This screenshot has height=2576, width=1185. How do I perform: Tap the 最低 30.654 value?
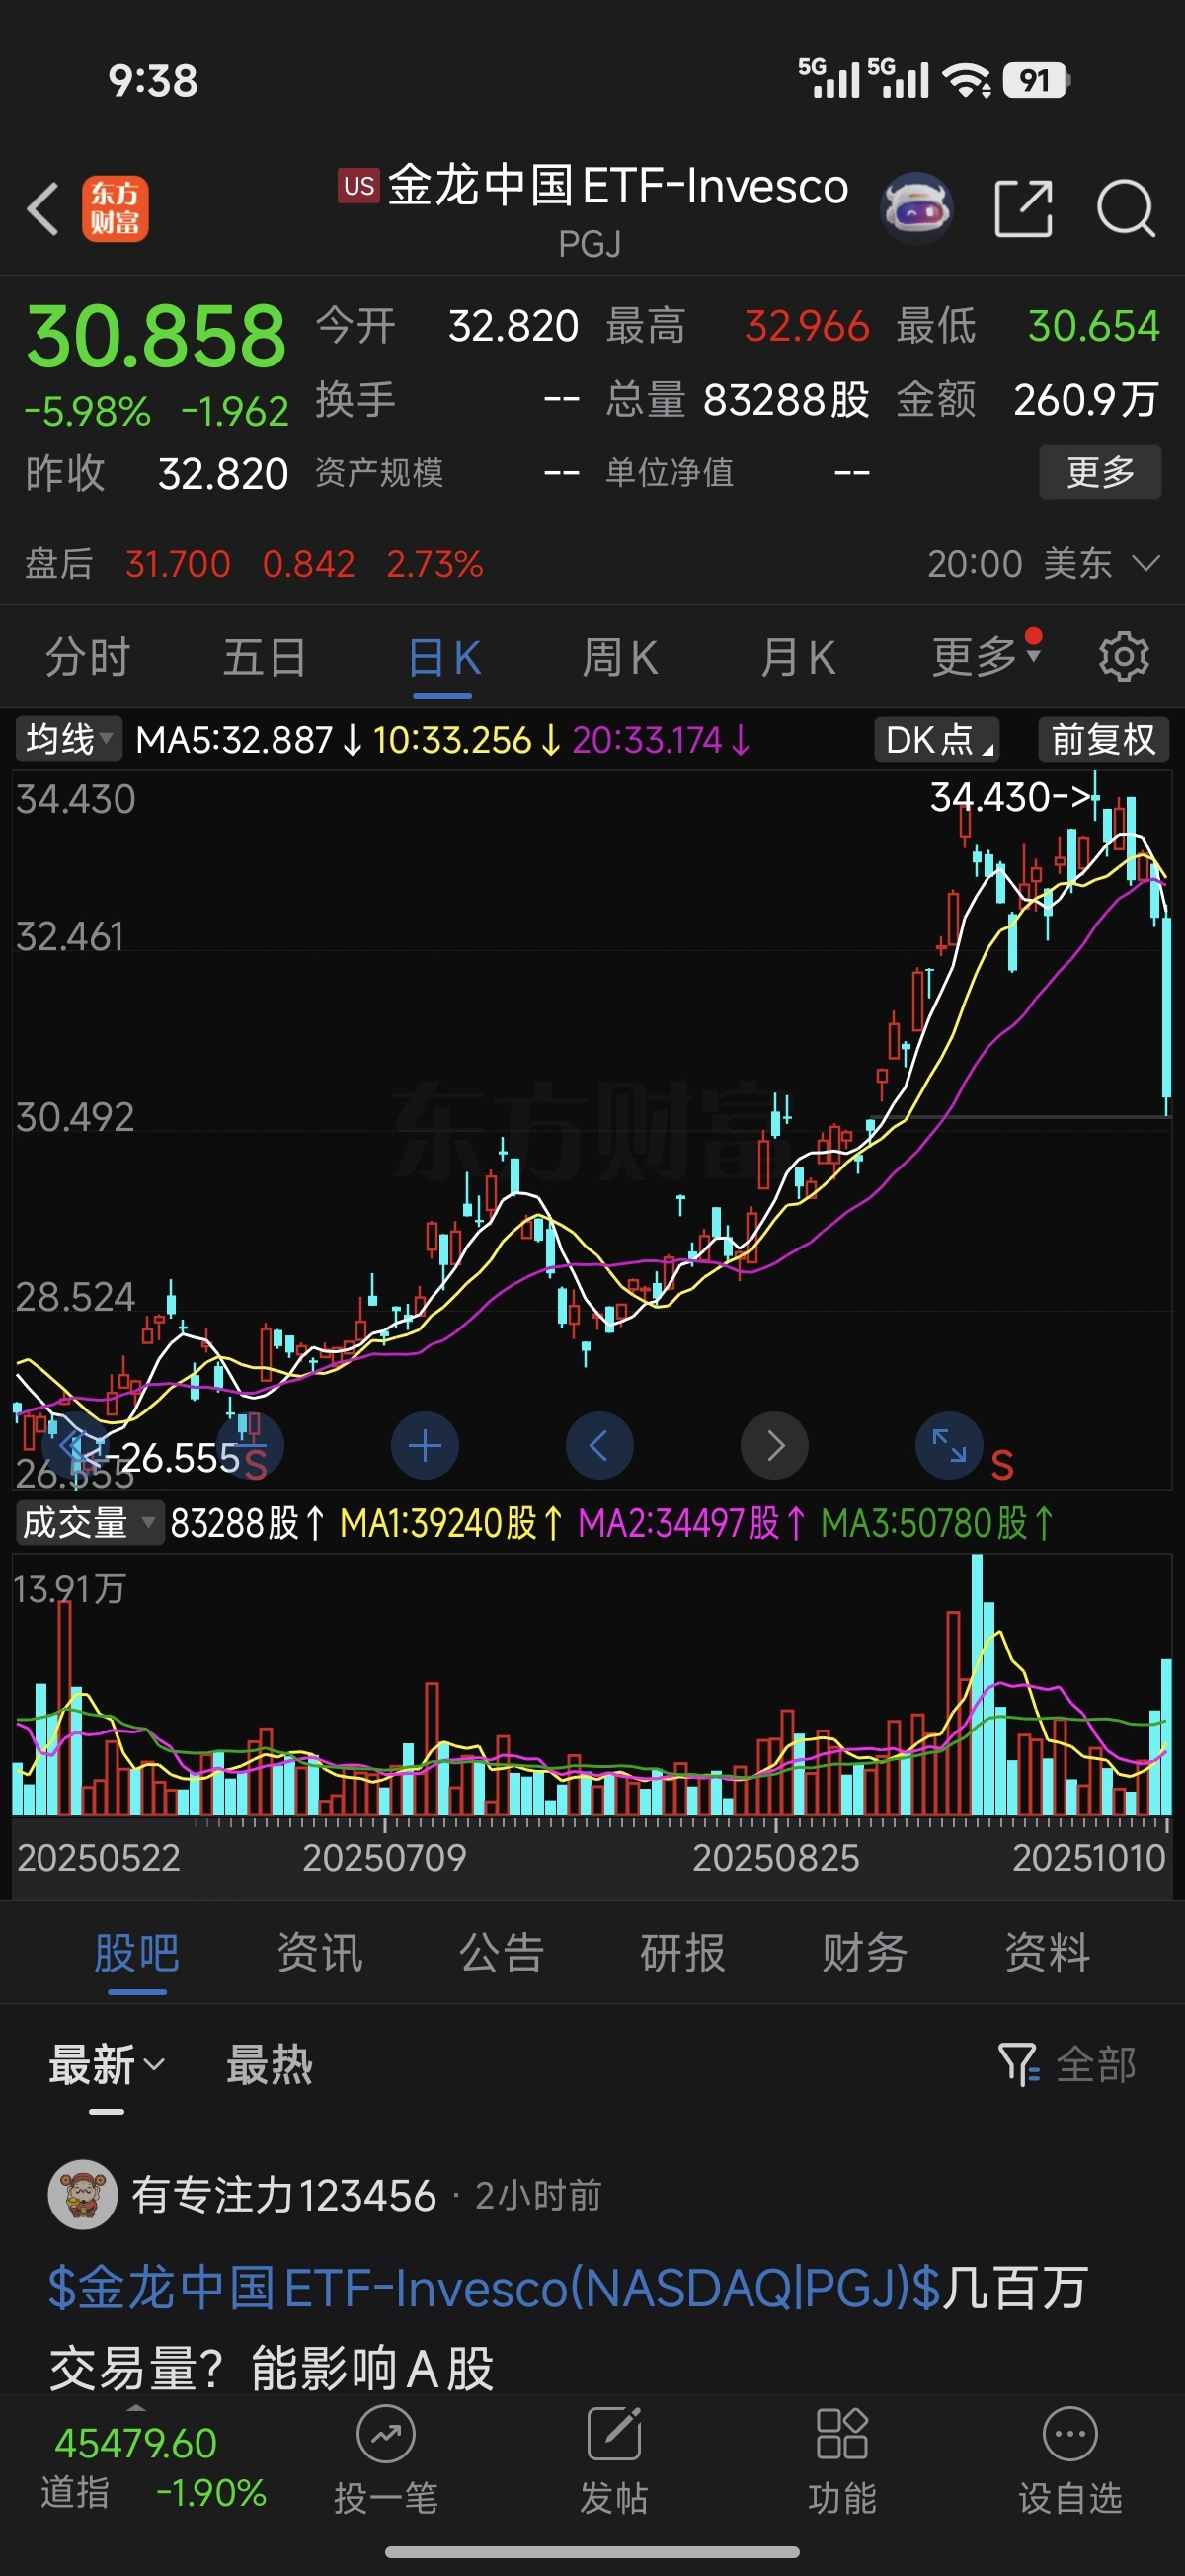tap(1094, 326)
